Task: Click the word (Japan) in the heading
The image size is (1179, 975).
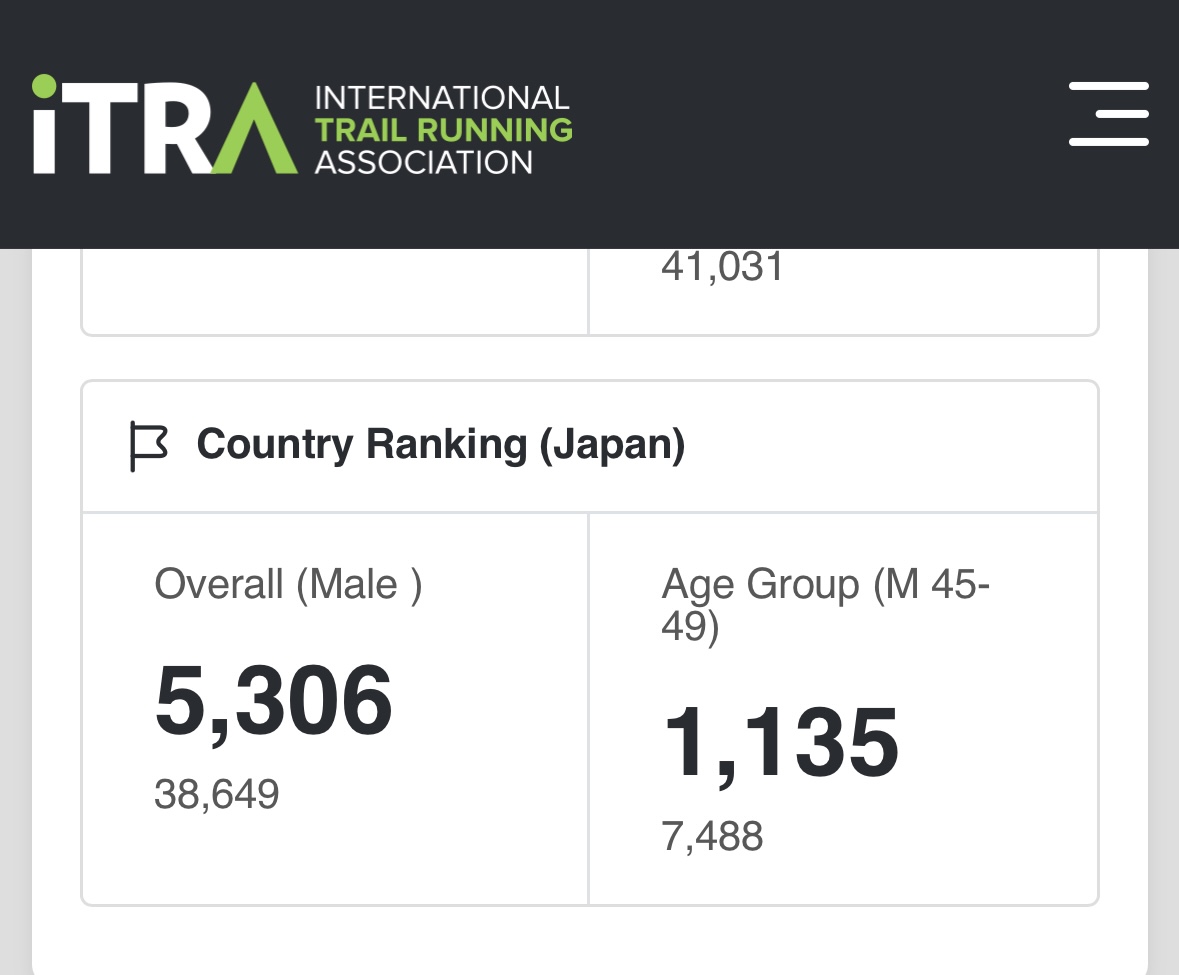Action: (x=612, y=445)
